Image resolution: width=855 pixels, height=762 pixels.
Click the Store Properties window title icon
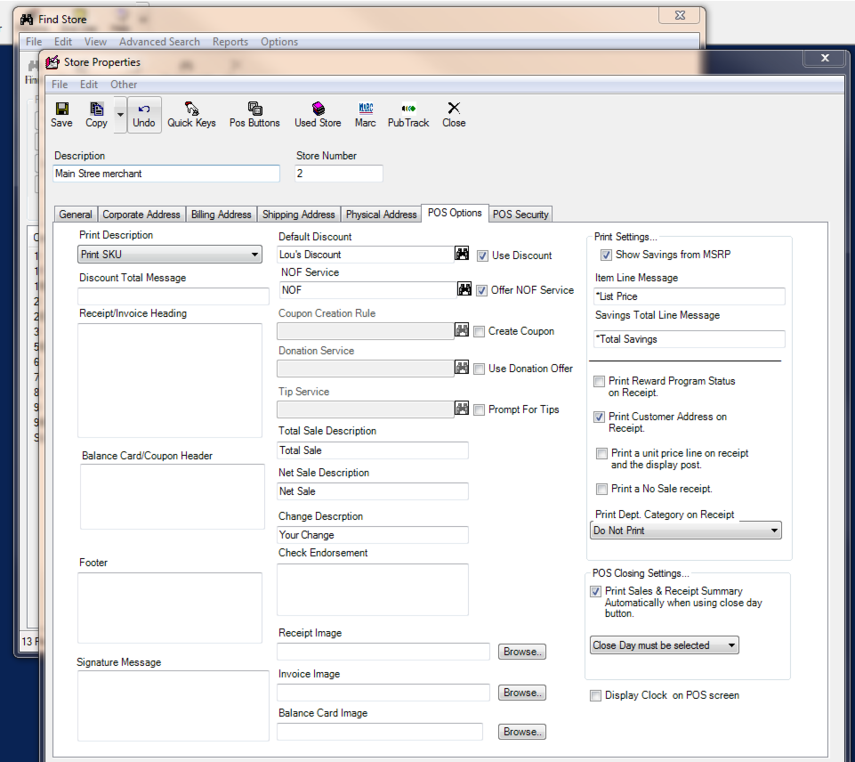coord(52,62)
